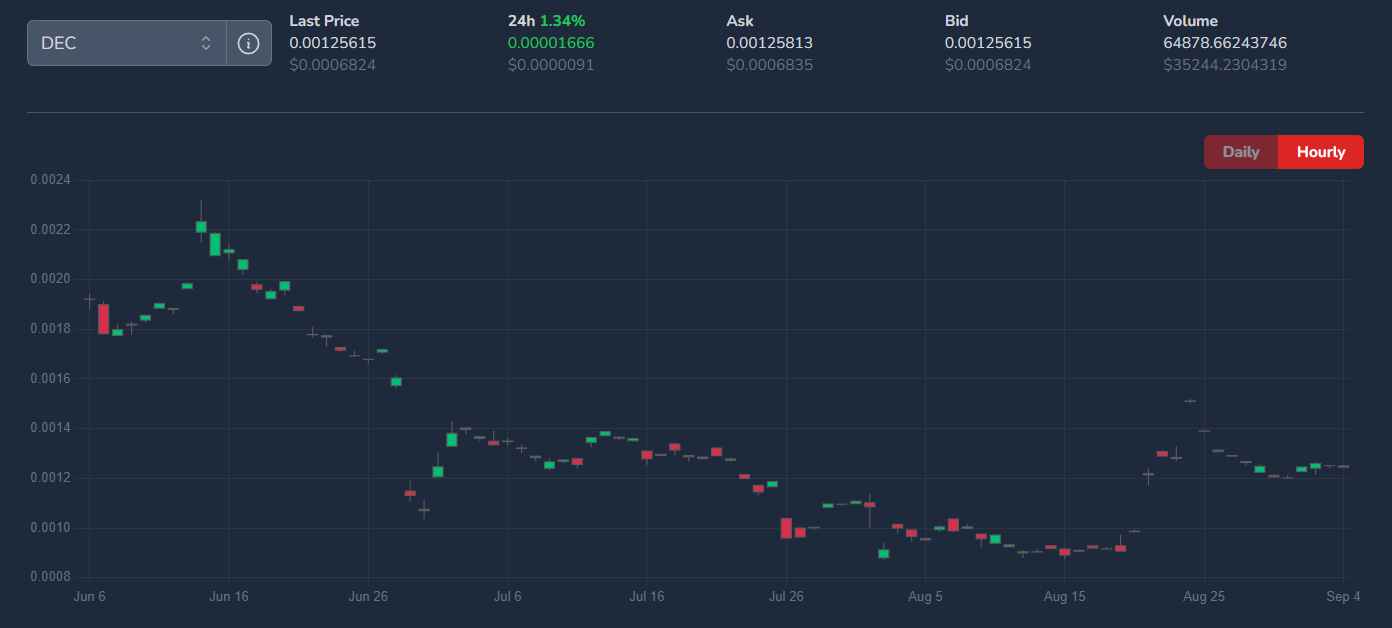Image resolution: width=1392 pixels, height=628 pixels.
Task: Click the 0.0016 price axis label
Action: tap(50, 379)
